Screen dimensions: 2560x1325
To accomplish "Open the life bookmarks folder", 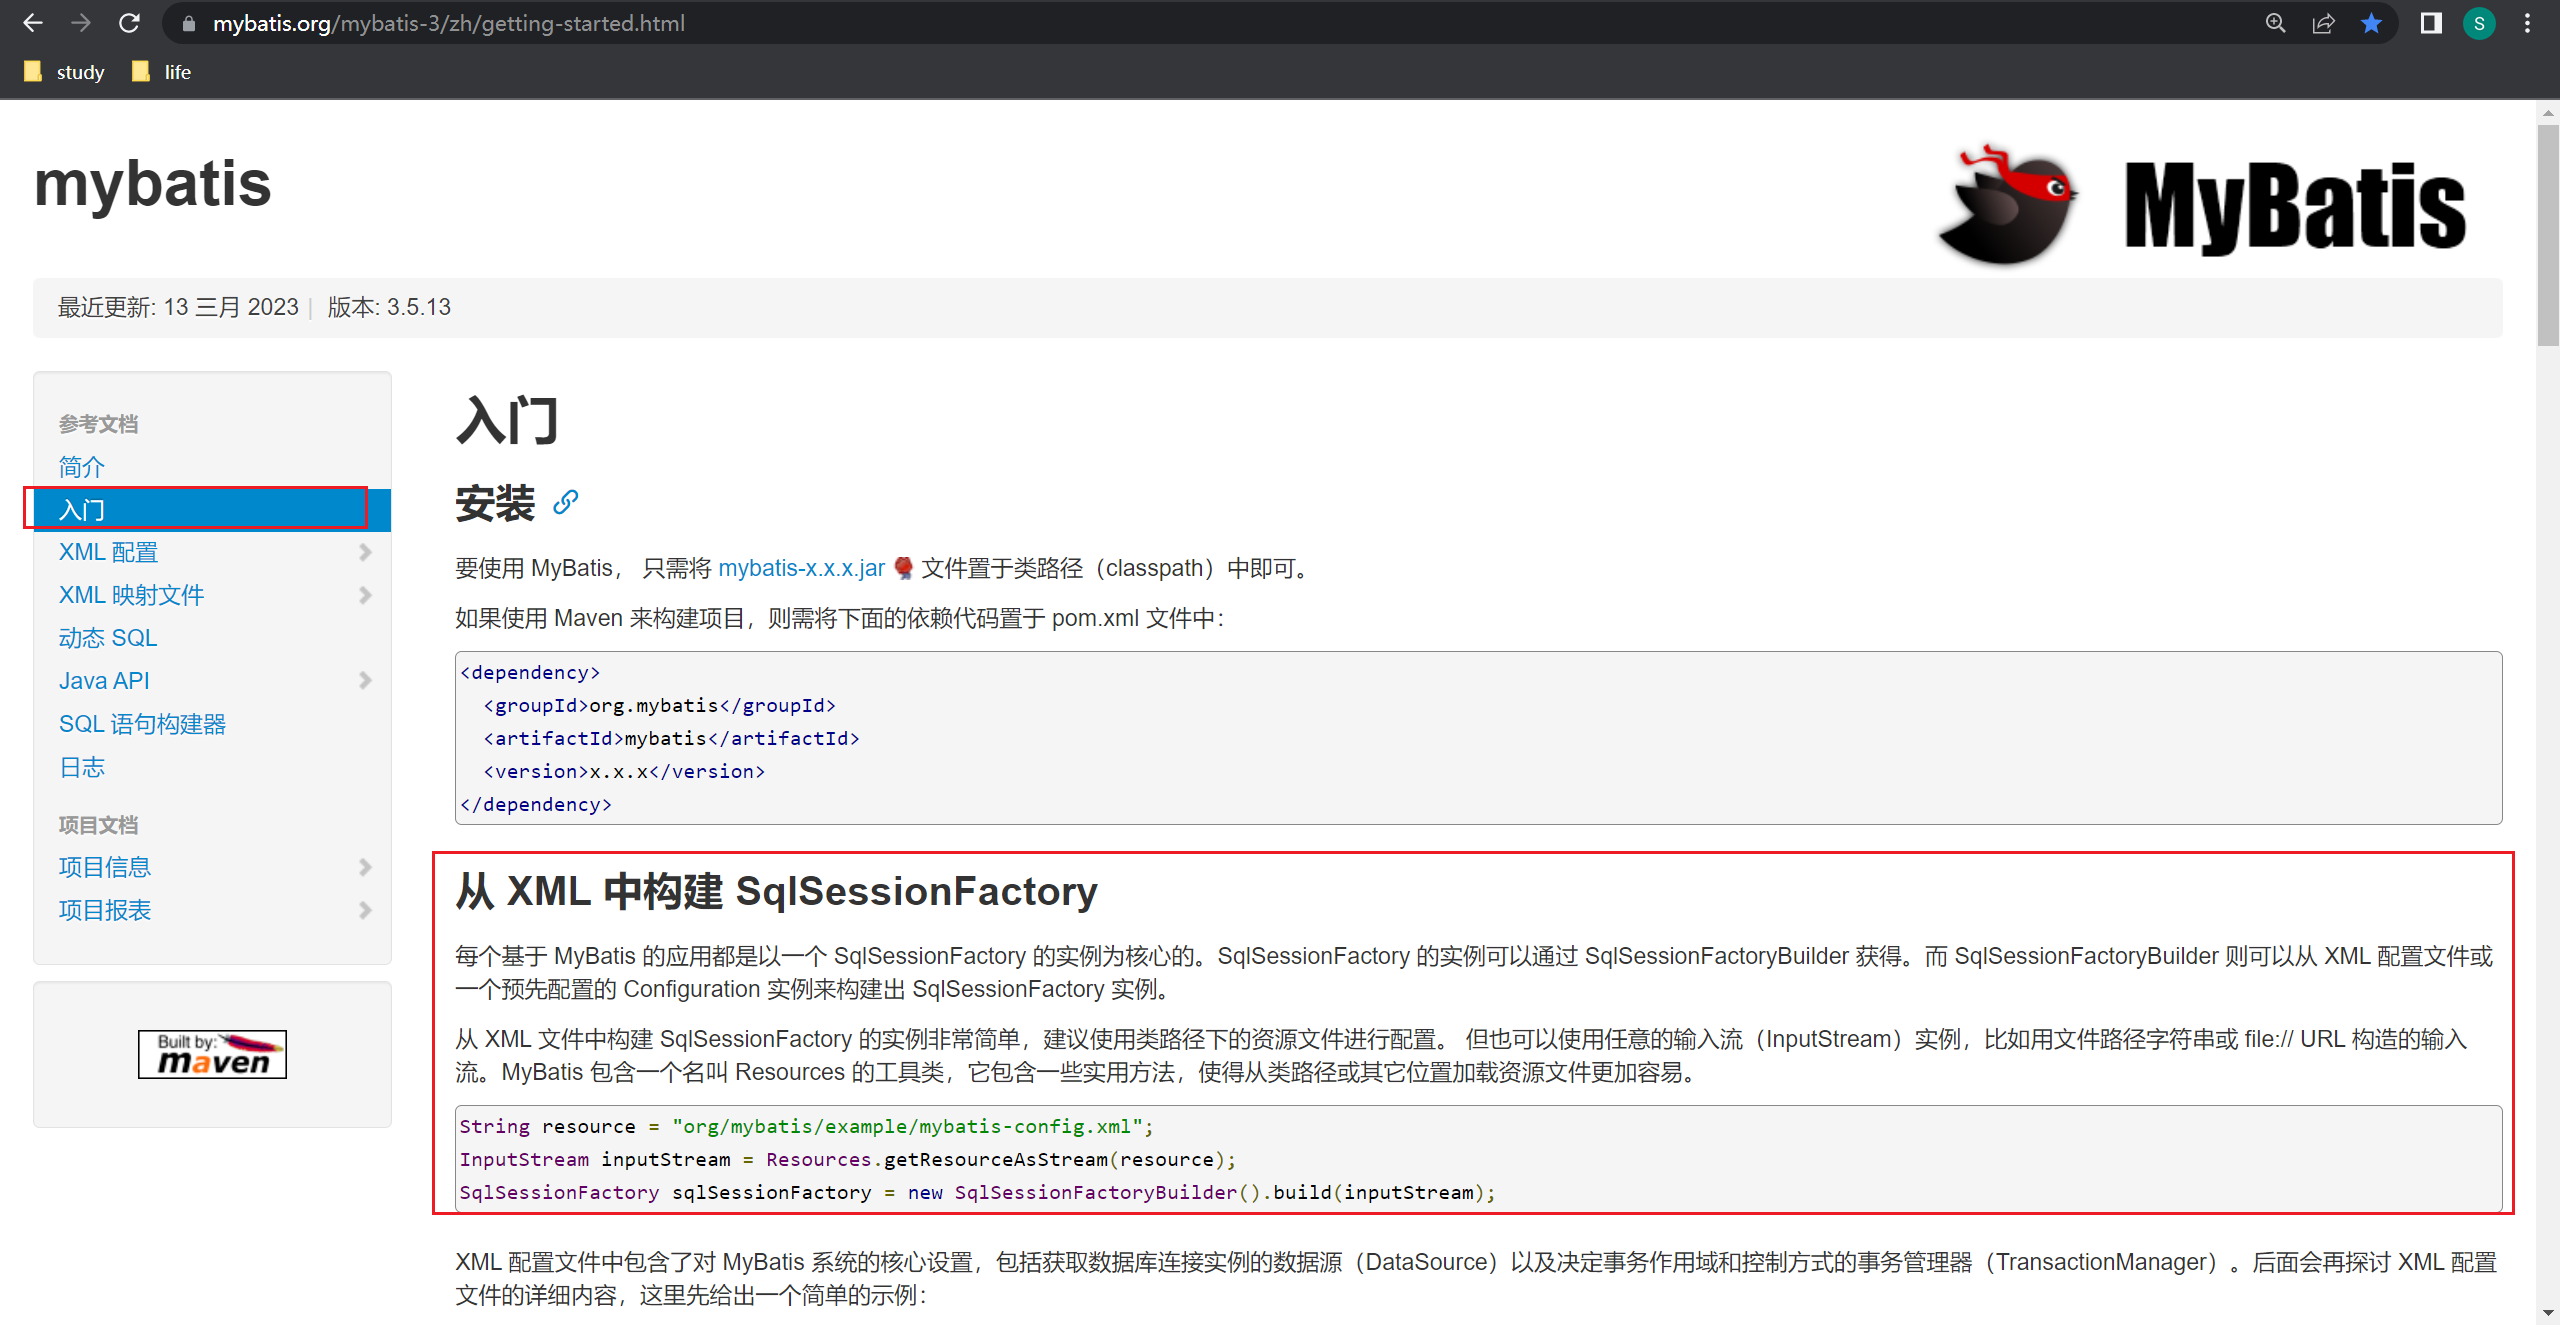I will [161, 72].
